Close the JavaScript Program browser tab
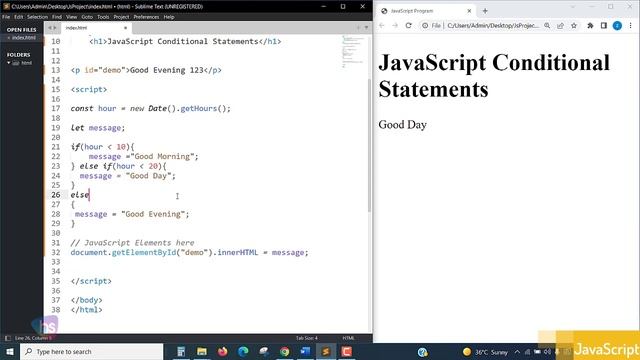 point(469,11)
